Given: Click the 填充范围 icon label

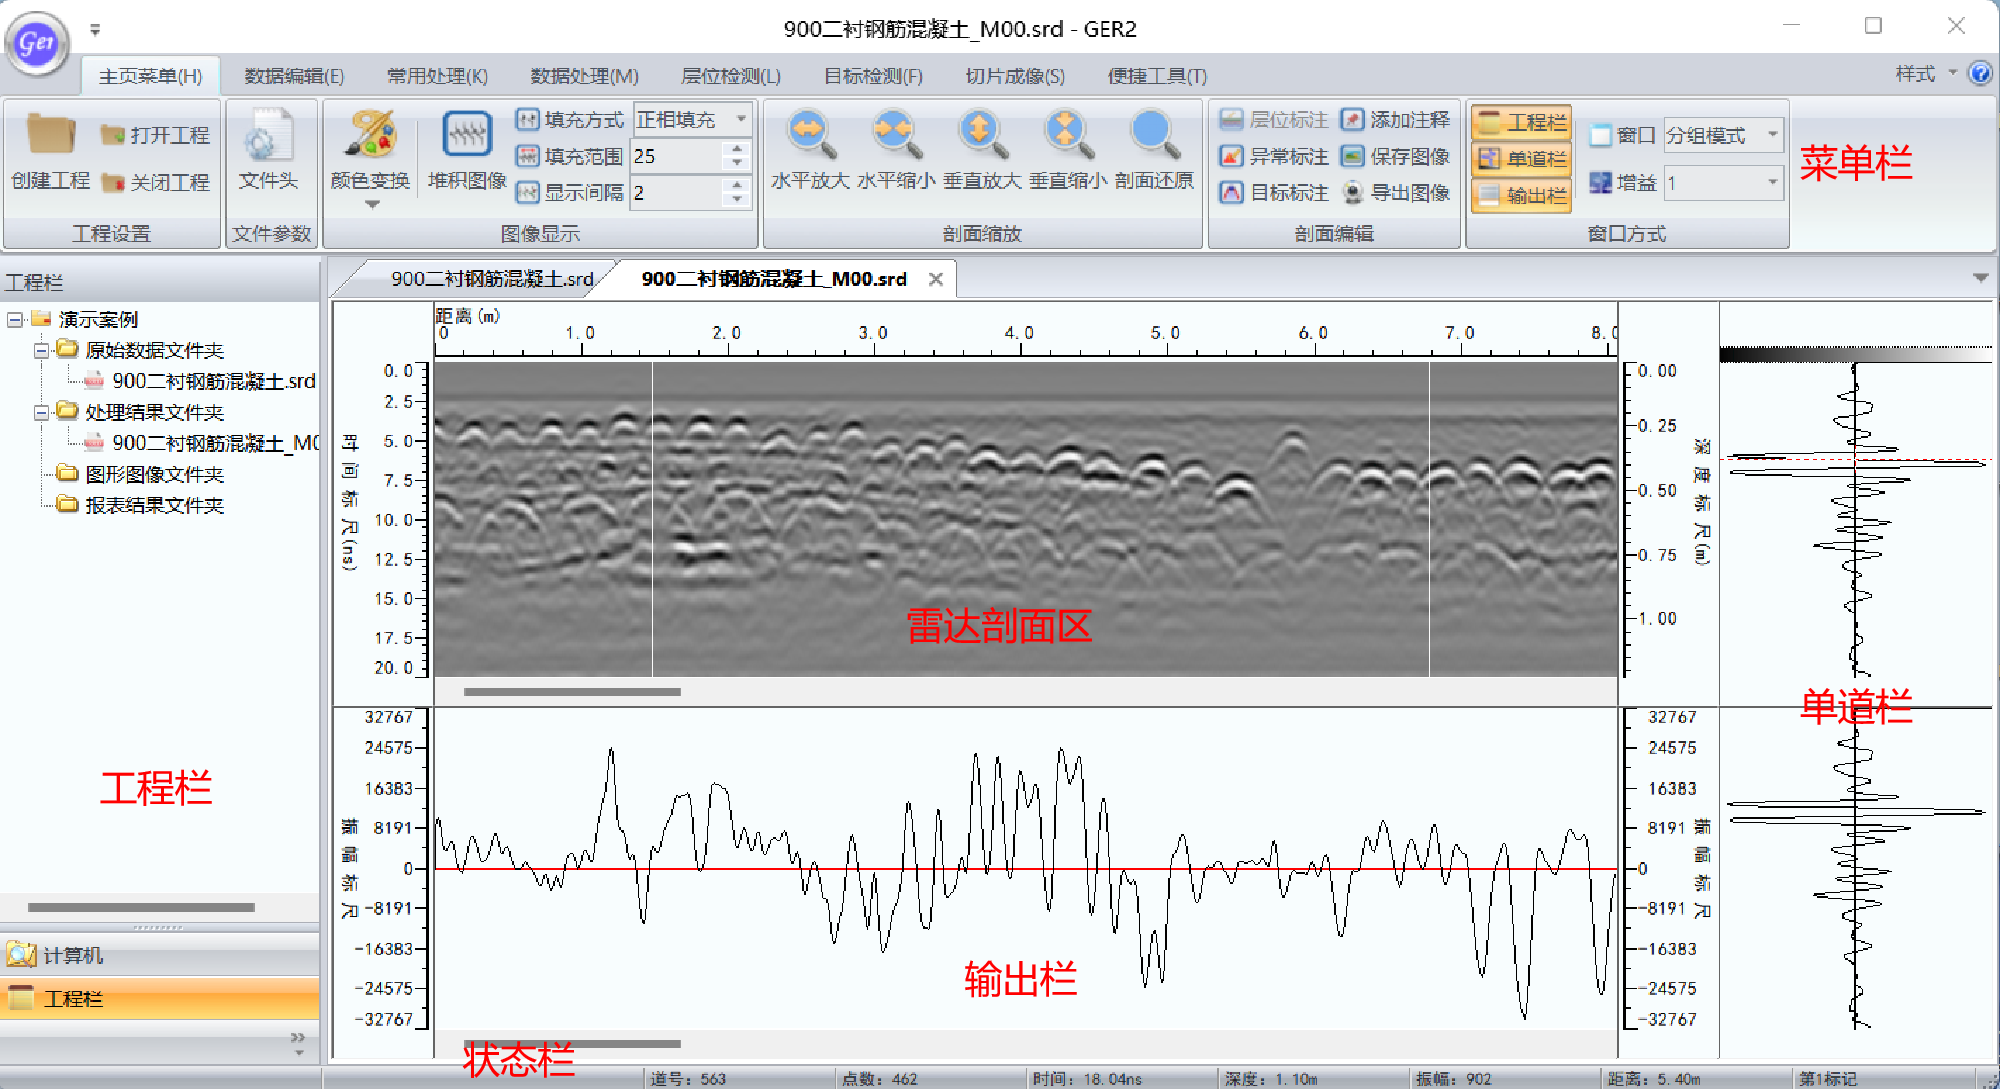Looking at the screenshot, I should (x=527, y=156).
